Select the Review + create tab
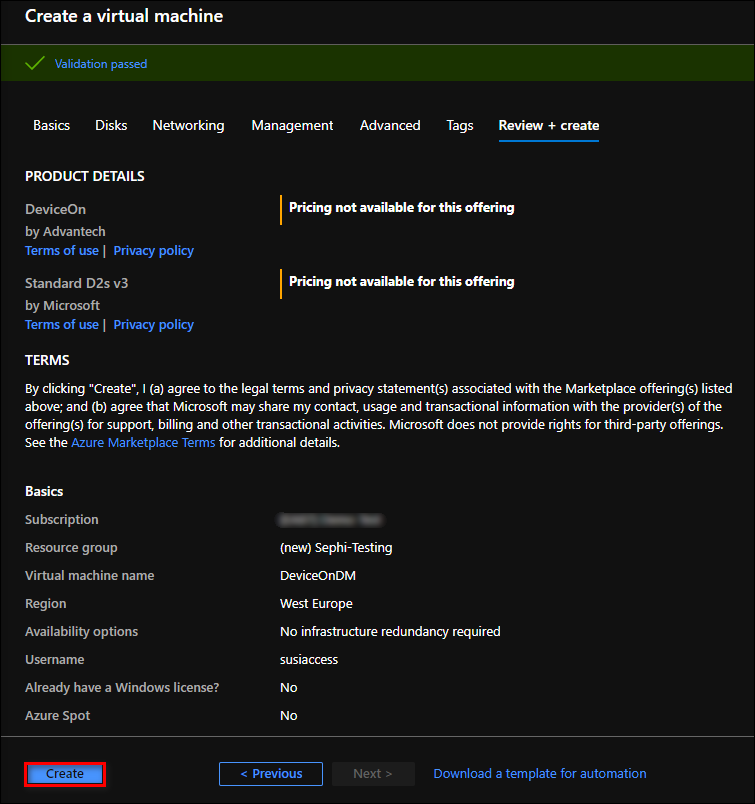 coord(549,125)
